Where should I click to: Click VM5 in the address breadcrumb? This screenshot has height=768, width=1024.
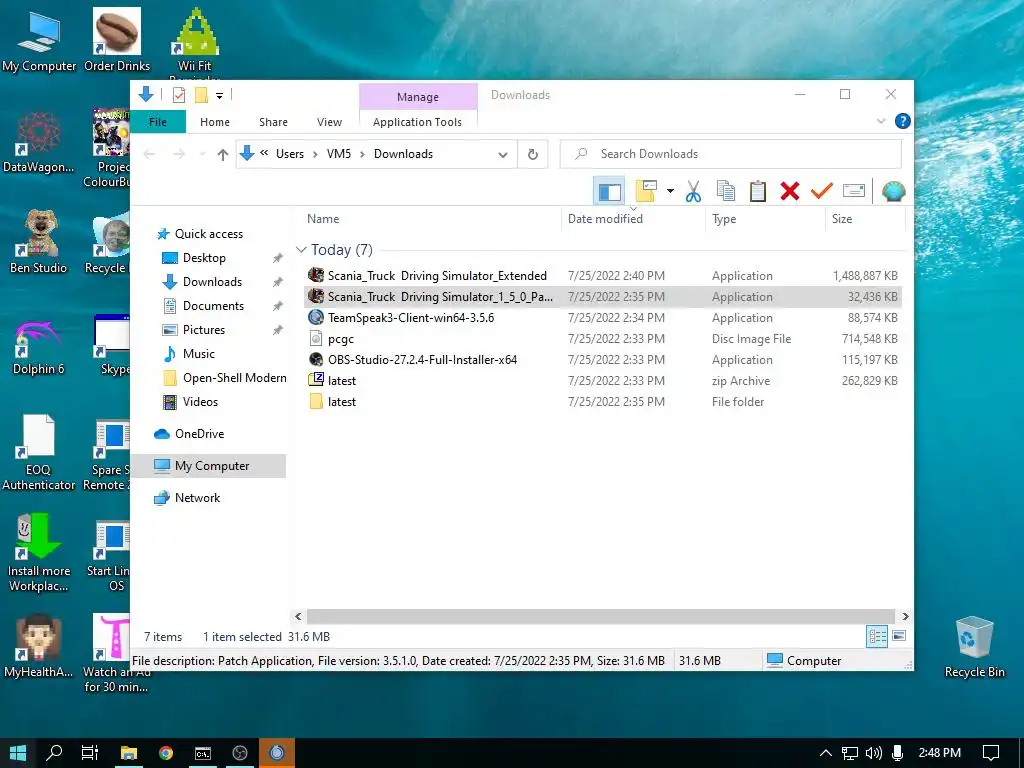click(338, 154)
